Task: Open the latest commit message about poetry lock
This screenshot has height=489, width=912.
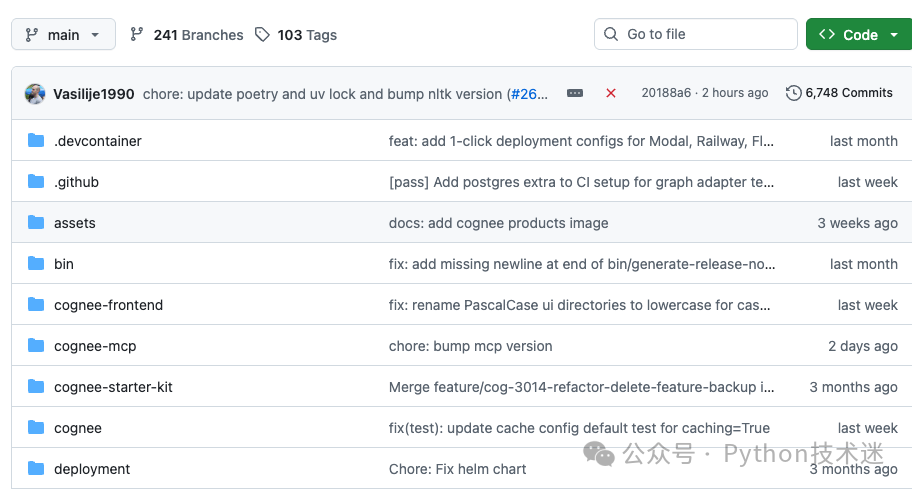Action: tap(323, 94)
